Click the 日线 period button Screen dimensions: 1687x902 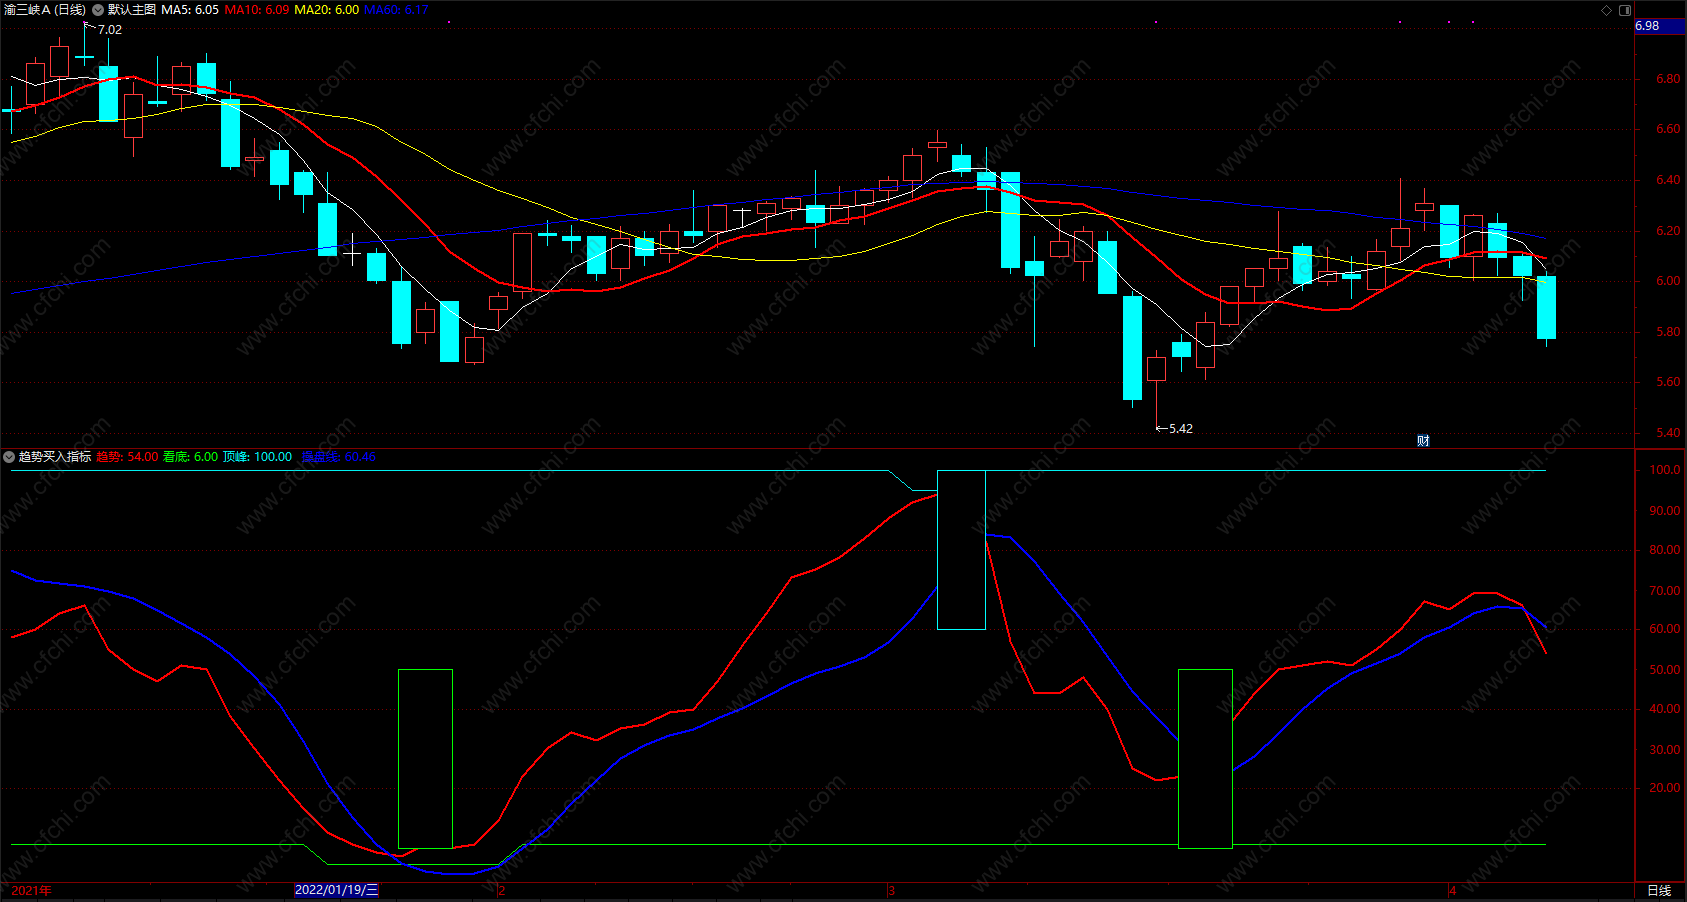[1659, 890]
